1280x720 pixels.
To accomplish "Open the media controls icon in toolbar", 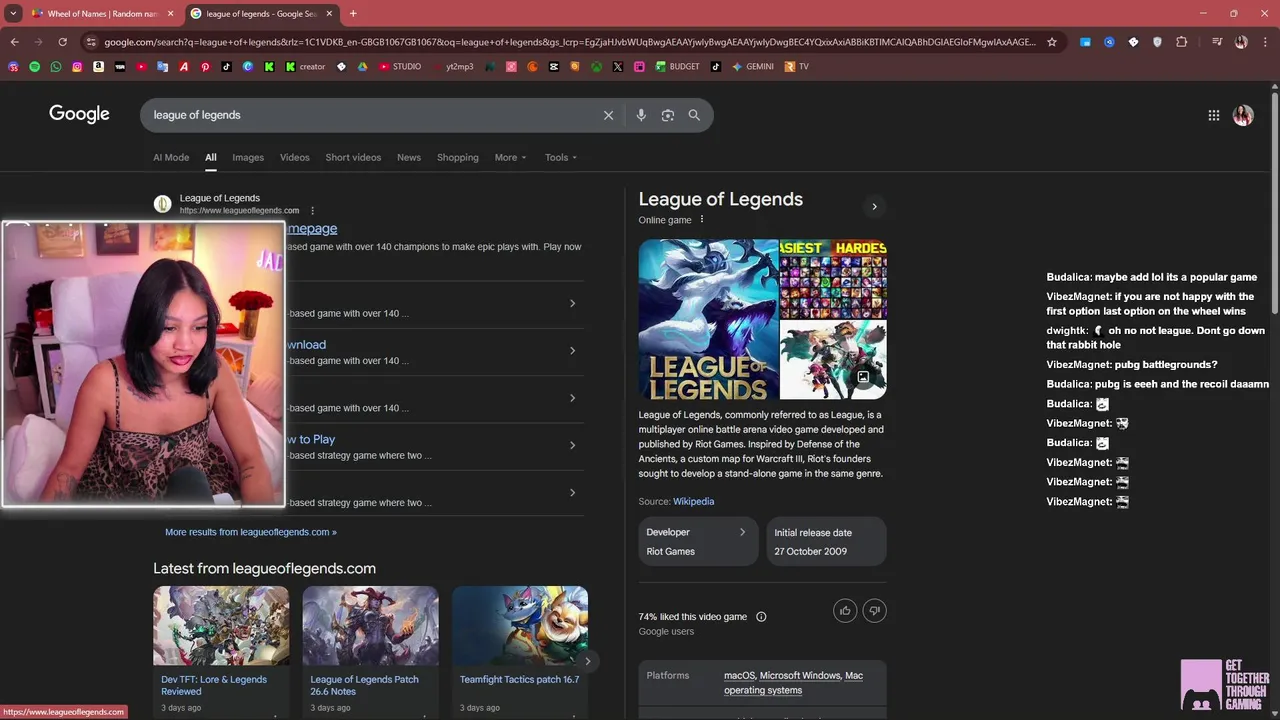I will [1217, 42].
